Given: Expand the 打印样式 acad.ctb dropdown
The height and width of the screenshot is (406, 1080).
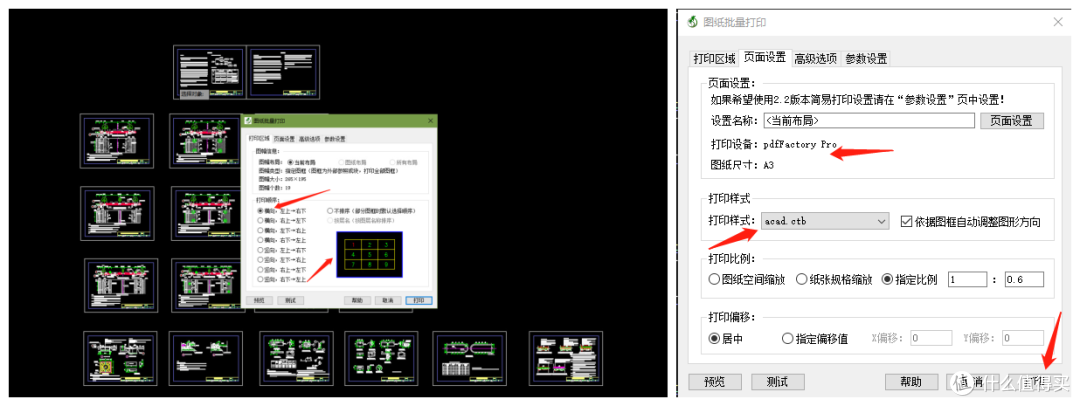Looking at the screenshot, I should pyautogui.click(x=824, y=221).
